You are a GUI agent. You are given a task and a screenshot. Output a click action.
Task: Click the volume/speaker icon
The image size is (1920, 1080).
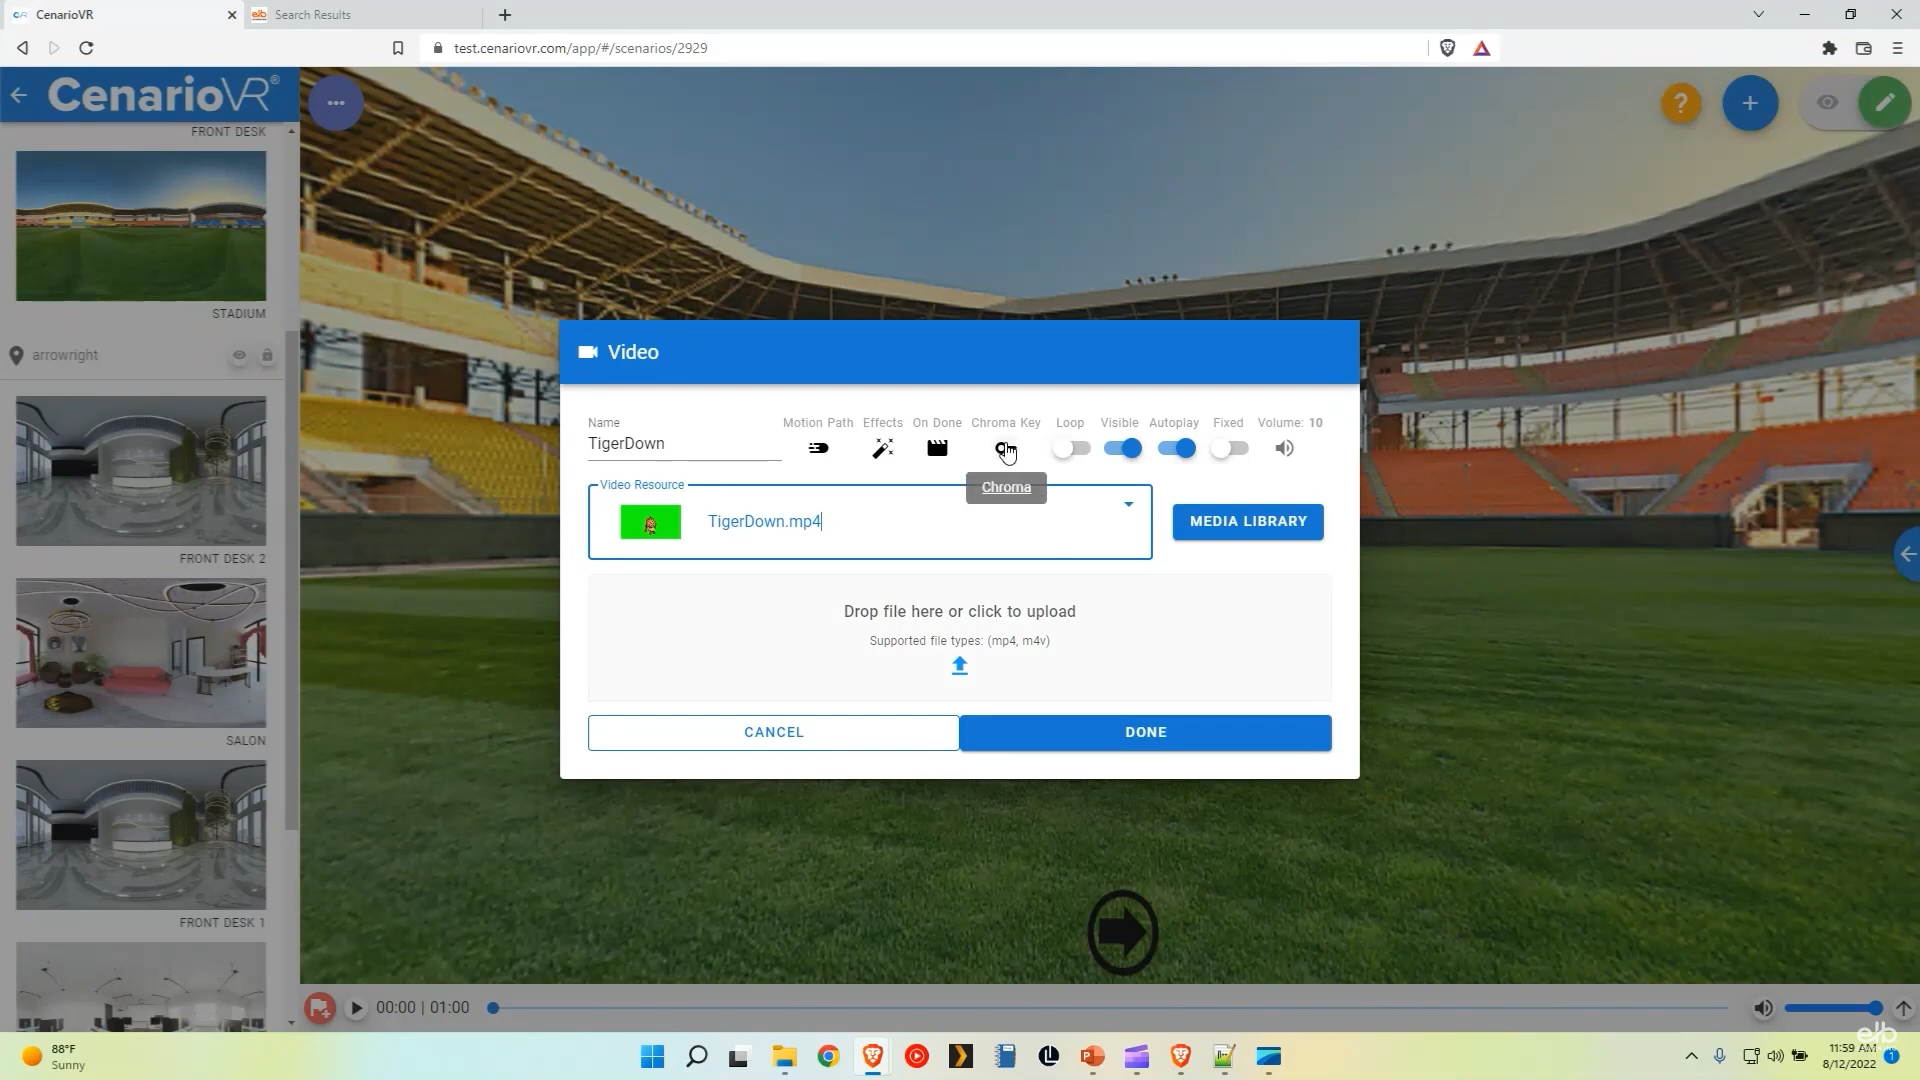click(1284, 448)
